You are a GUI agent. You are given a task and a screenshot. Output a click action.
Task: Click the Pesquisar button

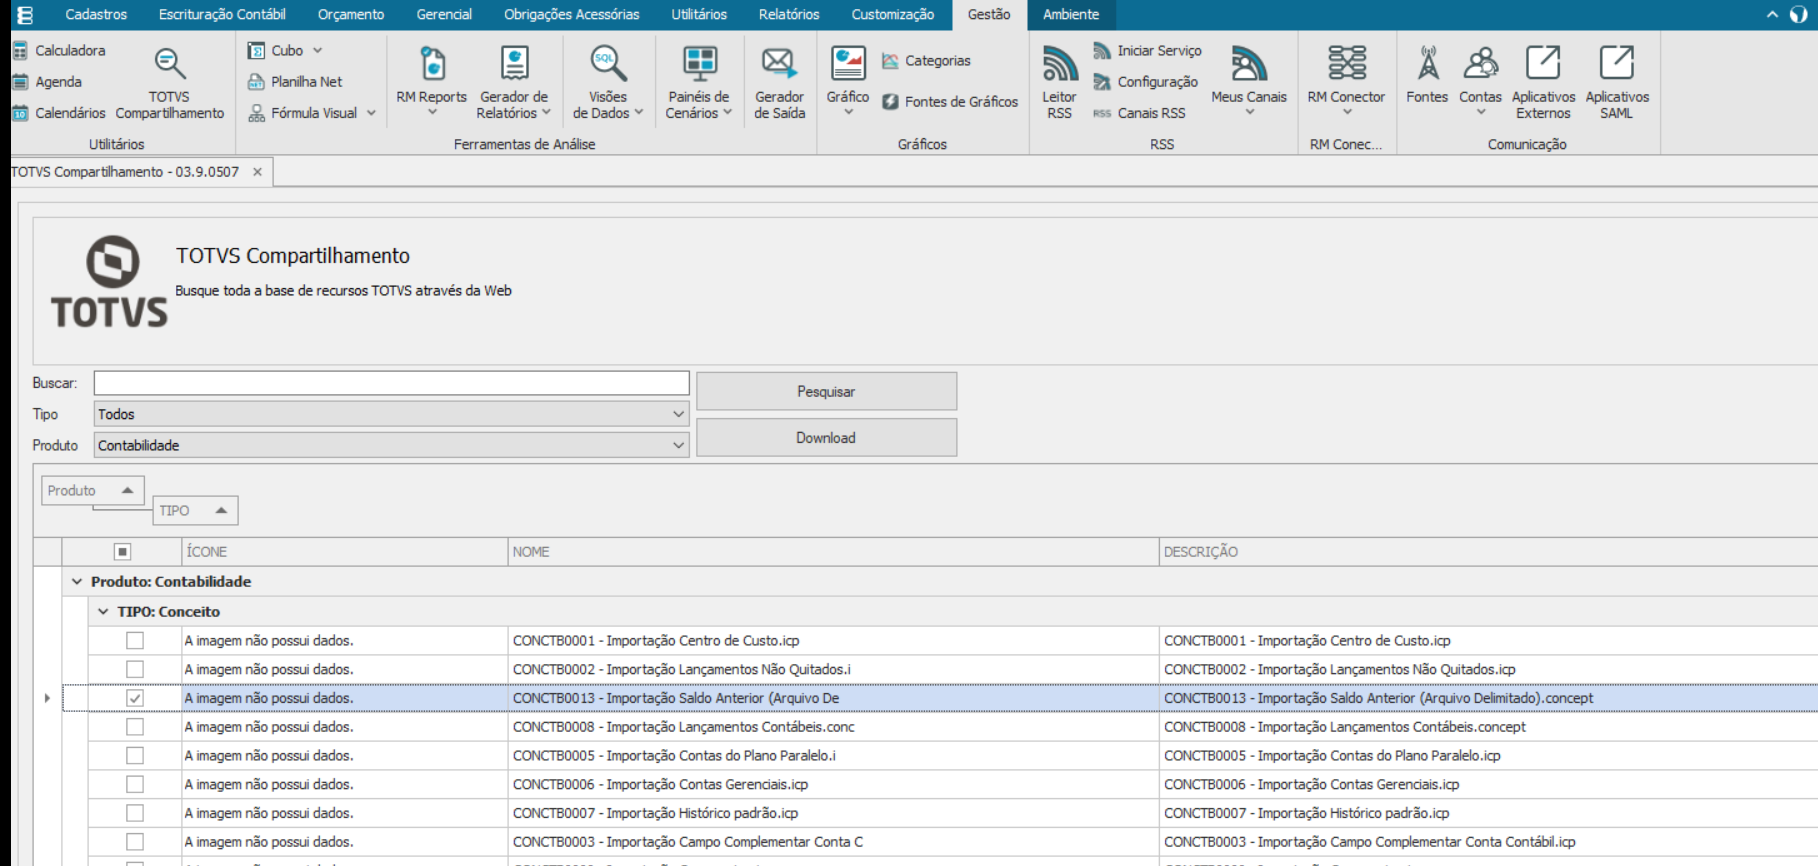click(826, 391)
